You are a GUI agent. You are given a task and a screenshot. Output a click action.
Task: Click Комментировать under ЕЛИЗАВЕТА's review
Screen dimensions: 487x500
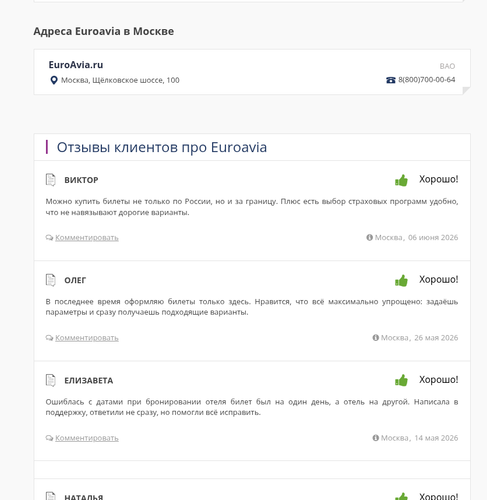(x=87, y=438)
